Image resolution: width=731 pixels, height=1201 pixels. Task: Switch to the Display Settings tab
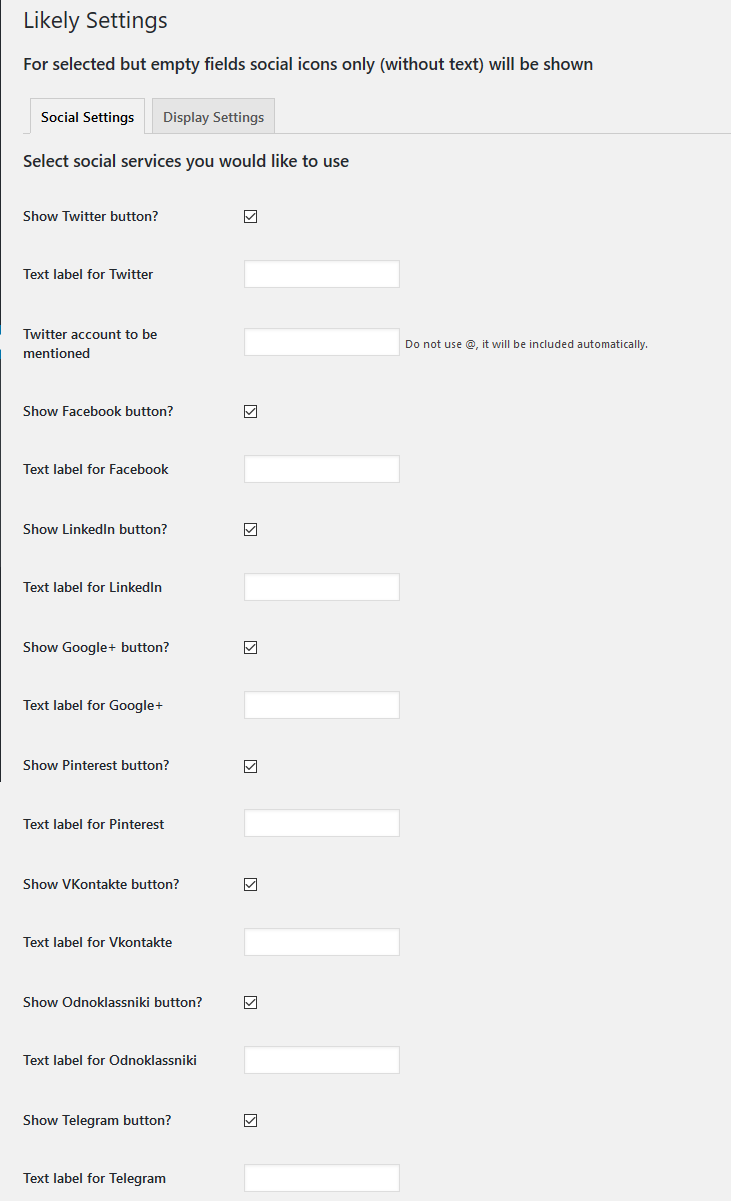tap(214, 117)
